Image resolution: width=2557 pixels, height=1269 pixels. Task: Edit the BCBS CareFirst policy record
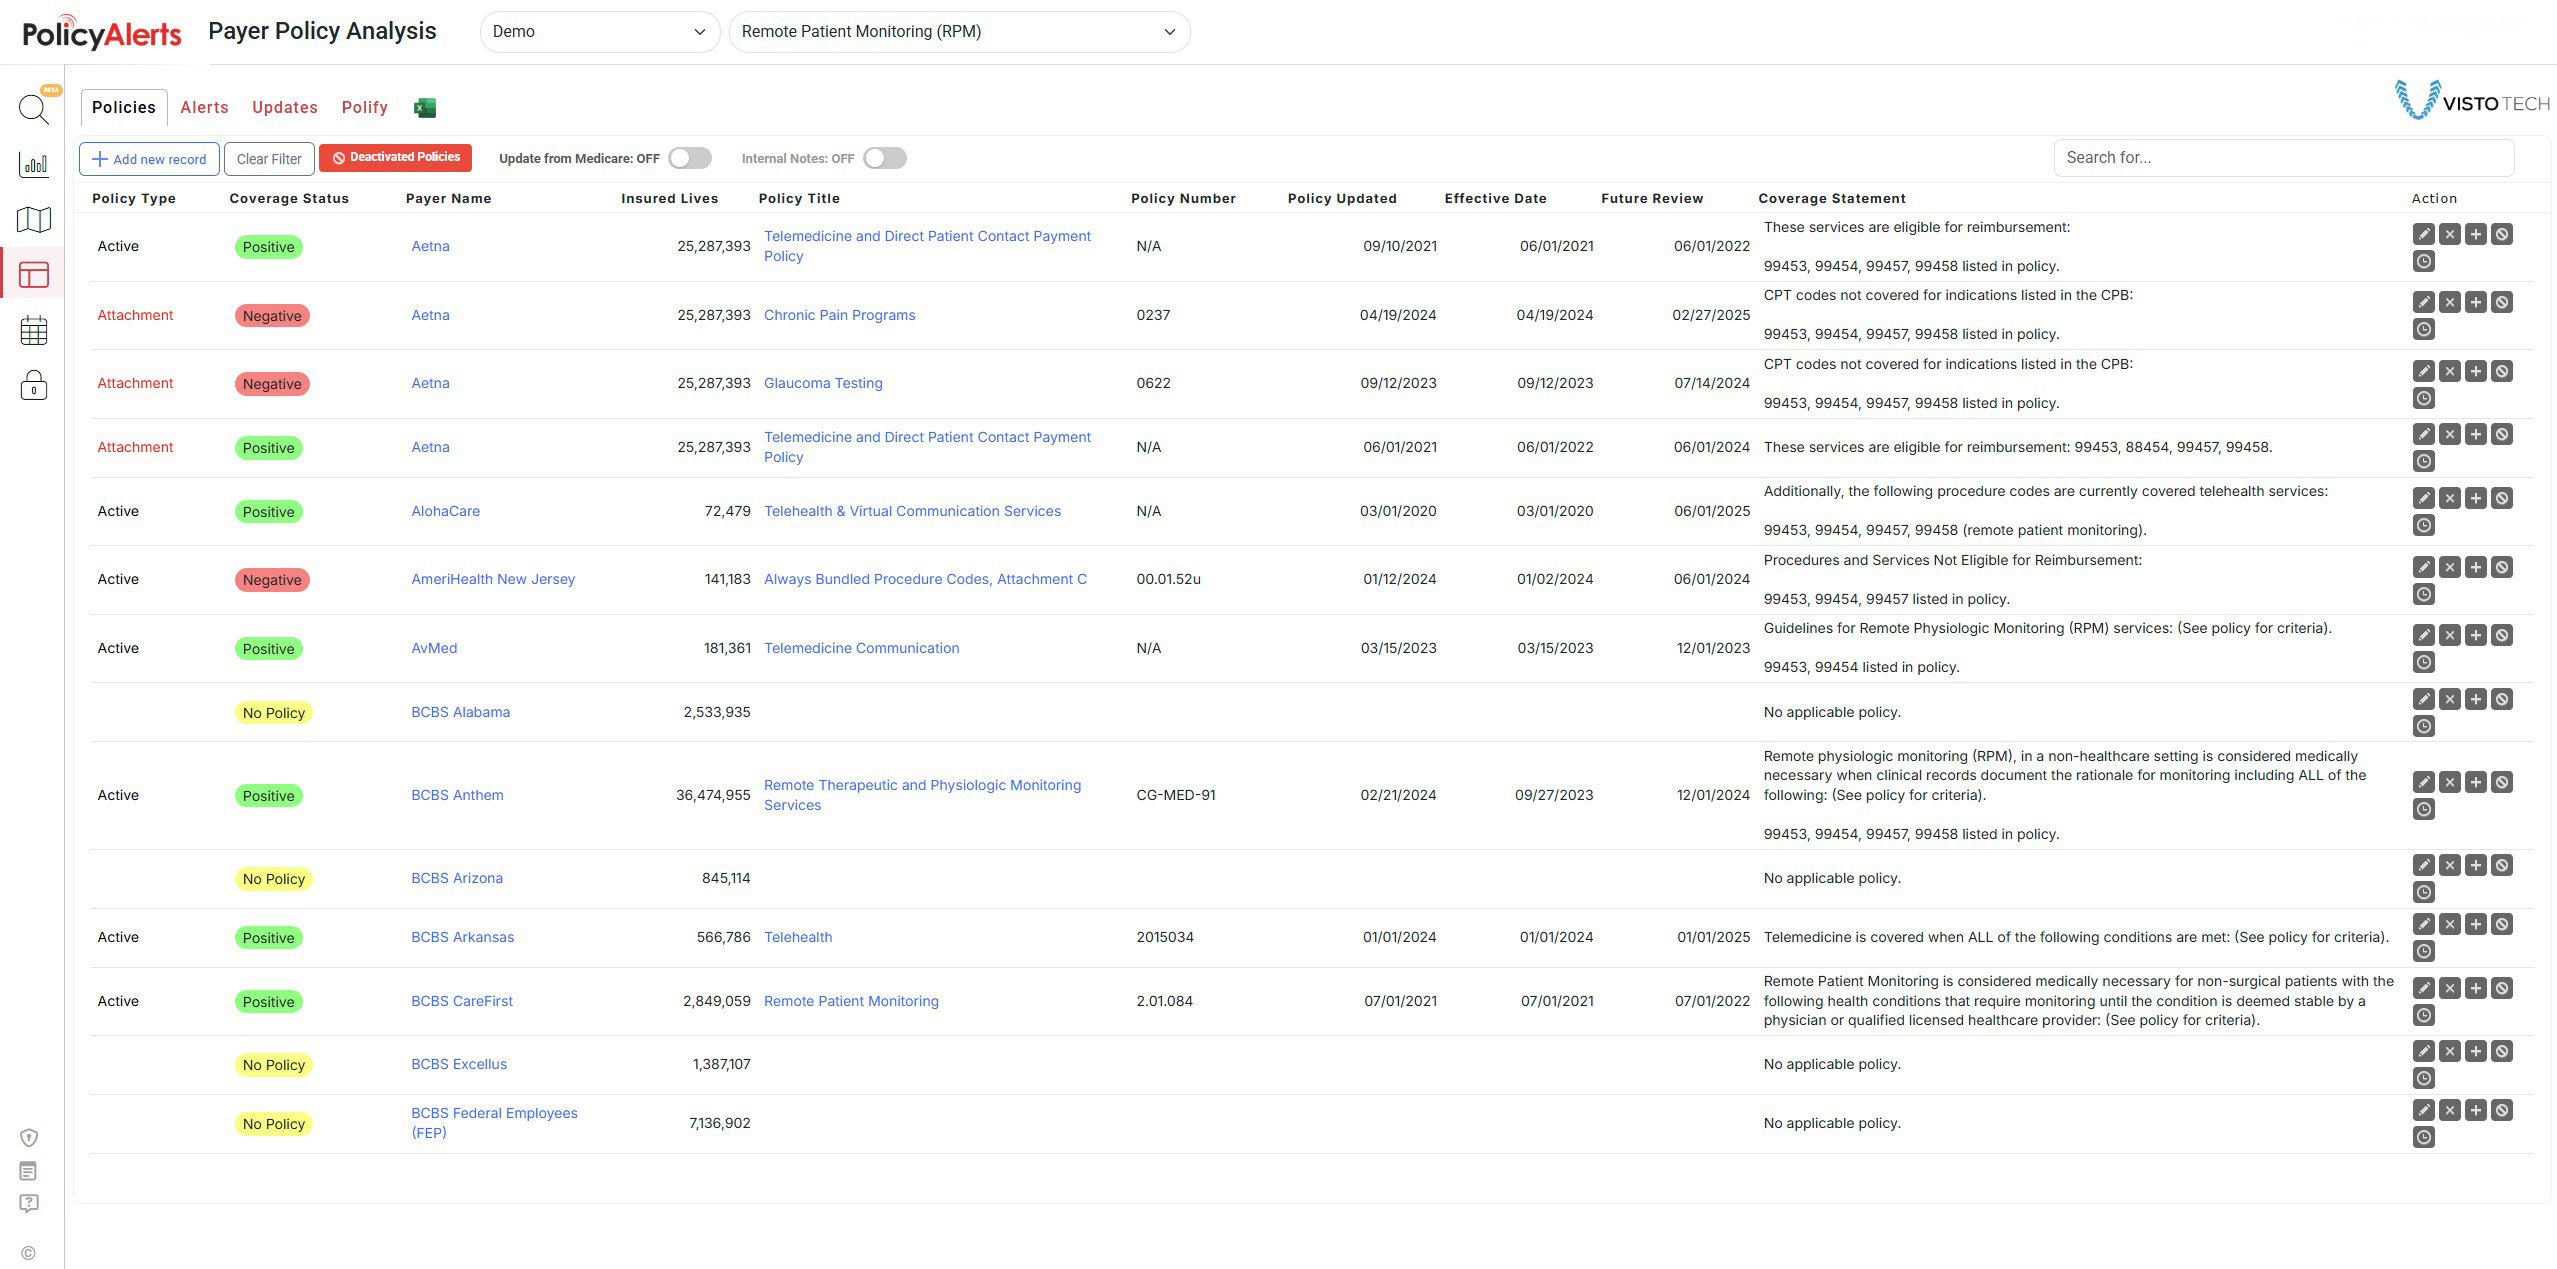(2423, 988)
